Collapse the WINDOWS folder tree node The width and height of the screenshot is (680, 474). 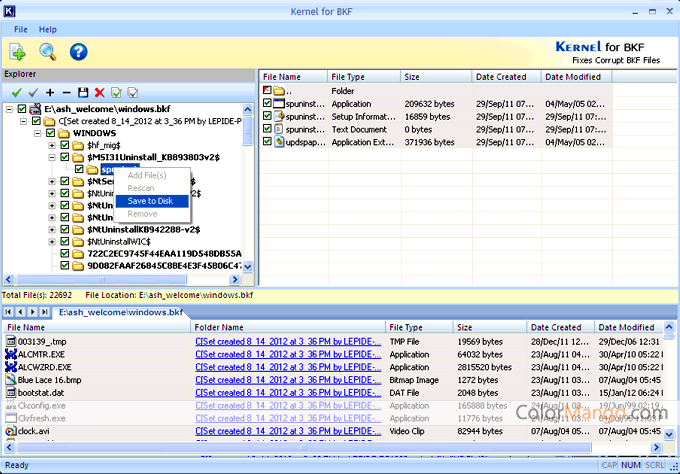pos(38,133)
